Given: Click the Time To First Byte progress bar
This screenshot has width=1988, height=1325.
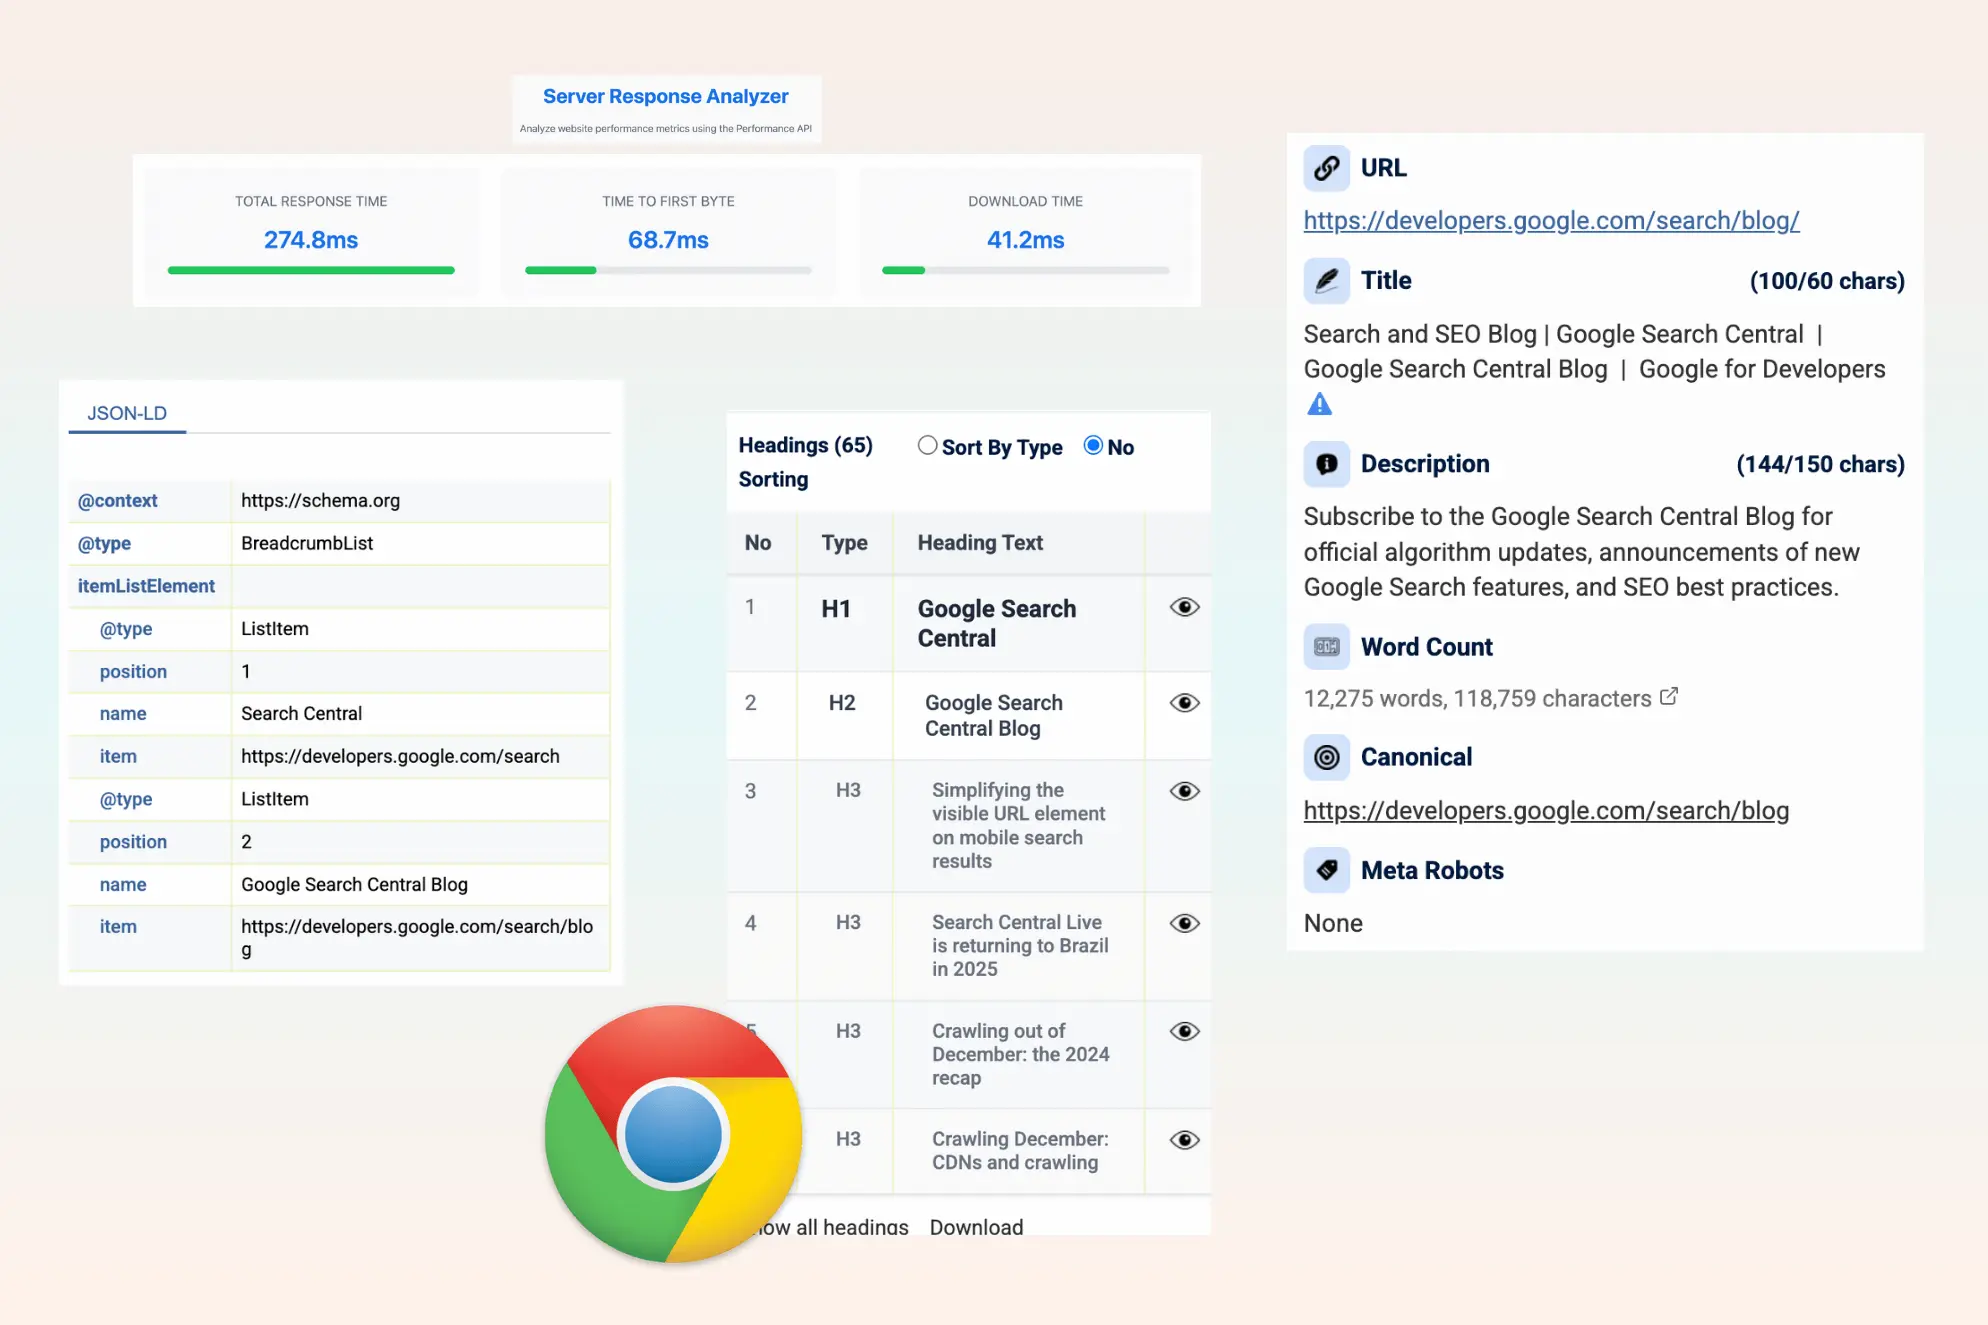Looking at the screenshot, I should 668,270.
